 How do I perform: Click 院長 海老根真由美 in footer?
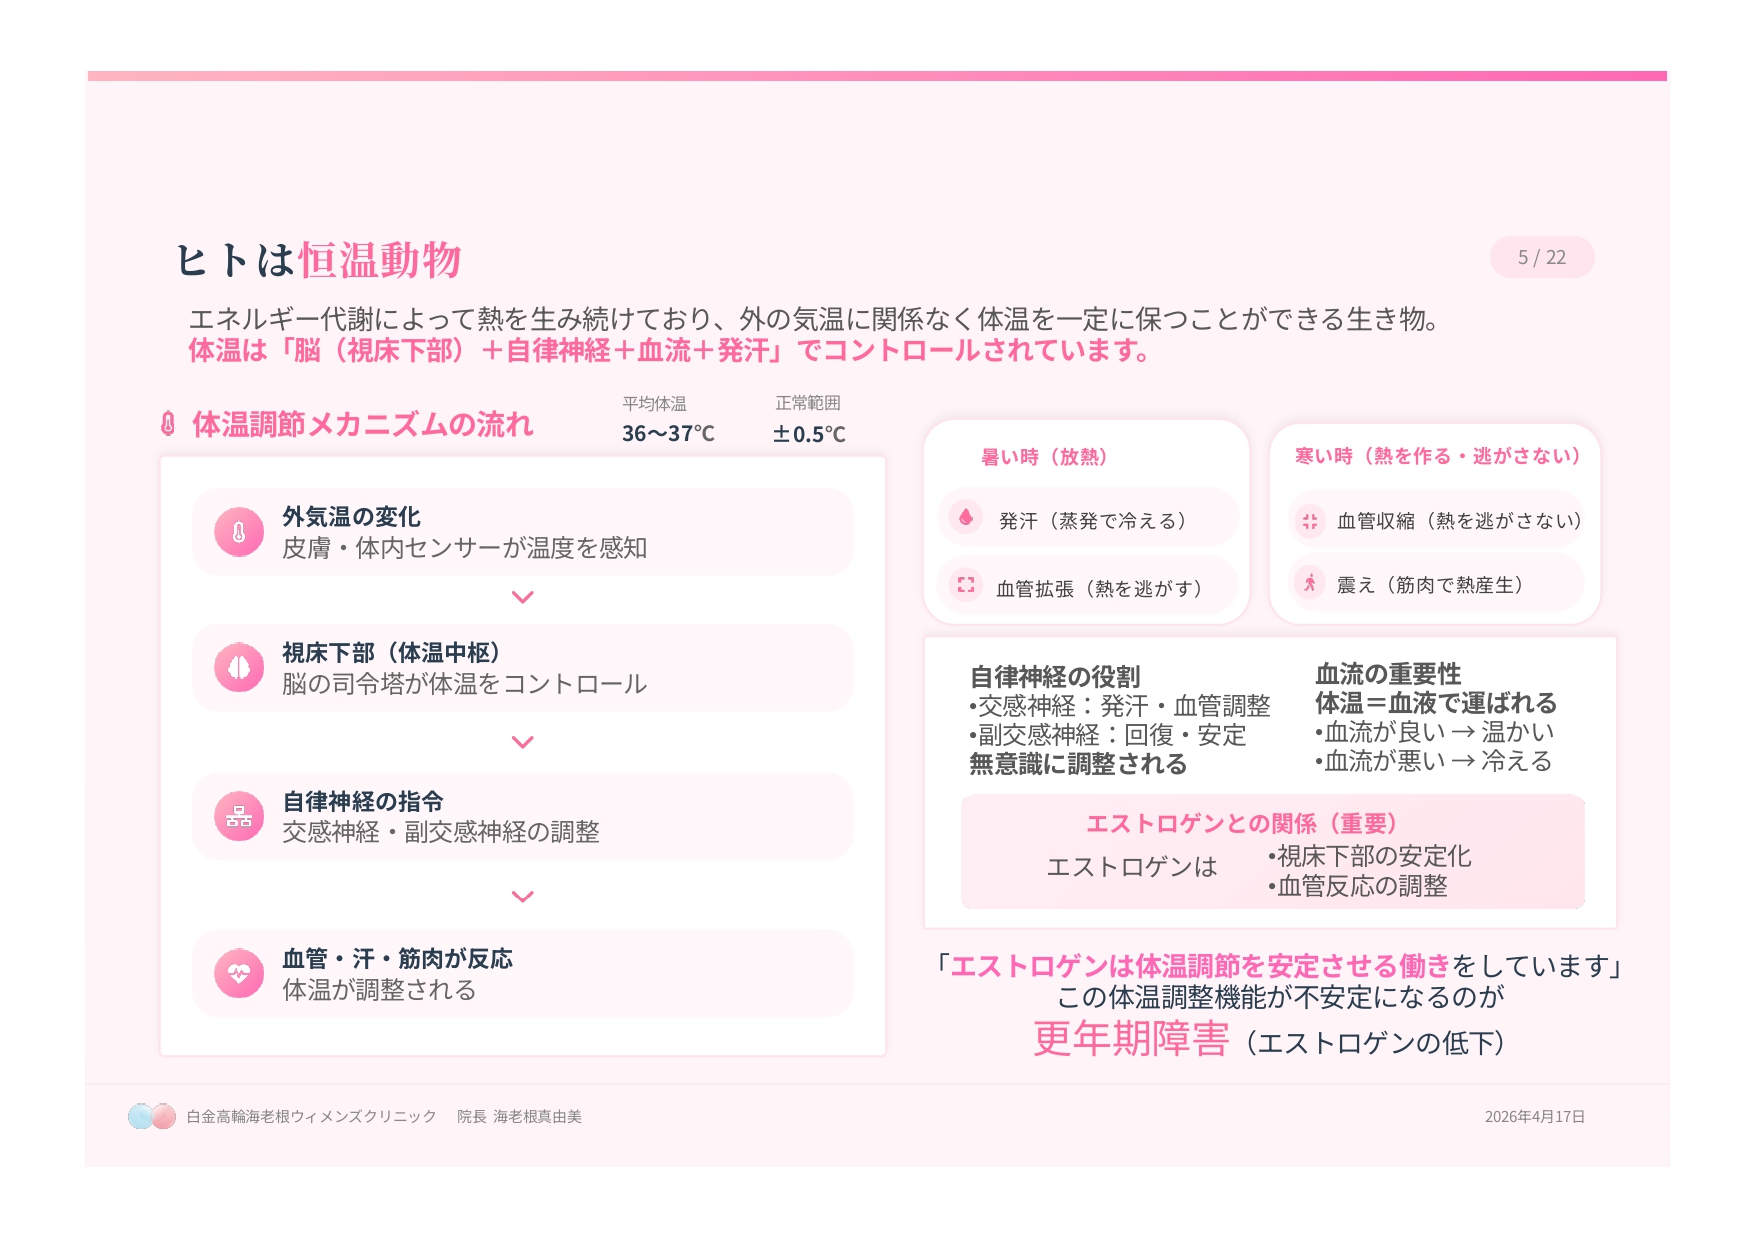[x=519, y=1116]
